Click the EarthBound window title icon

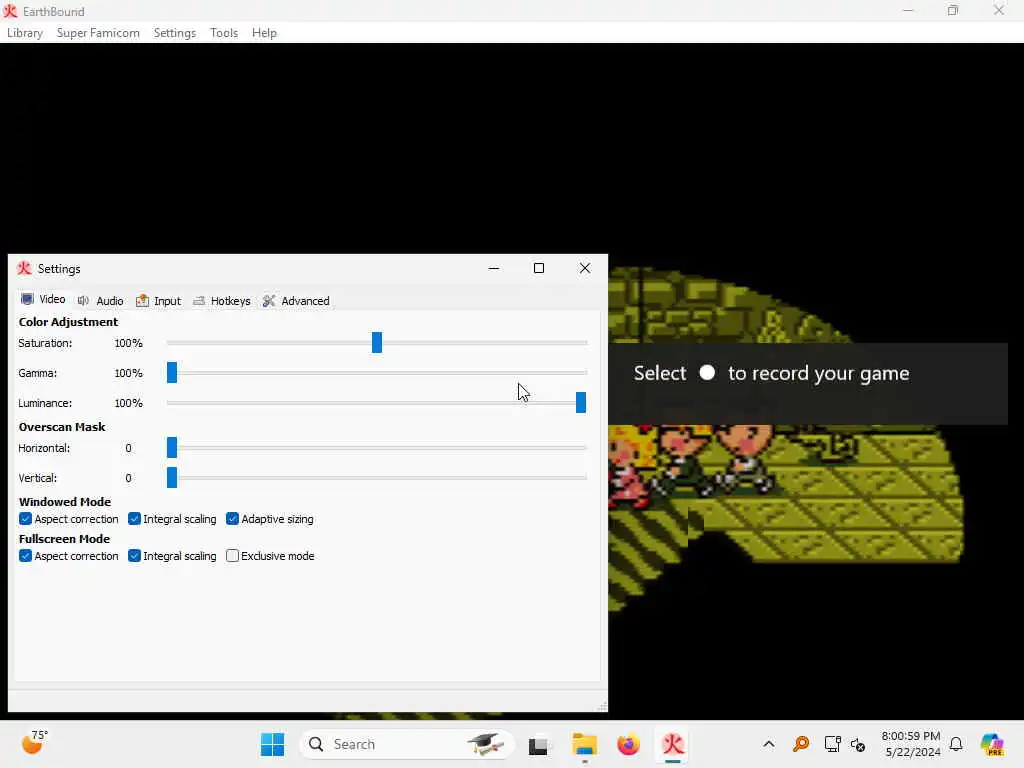point(10,10)
